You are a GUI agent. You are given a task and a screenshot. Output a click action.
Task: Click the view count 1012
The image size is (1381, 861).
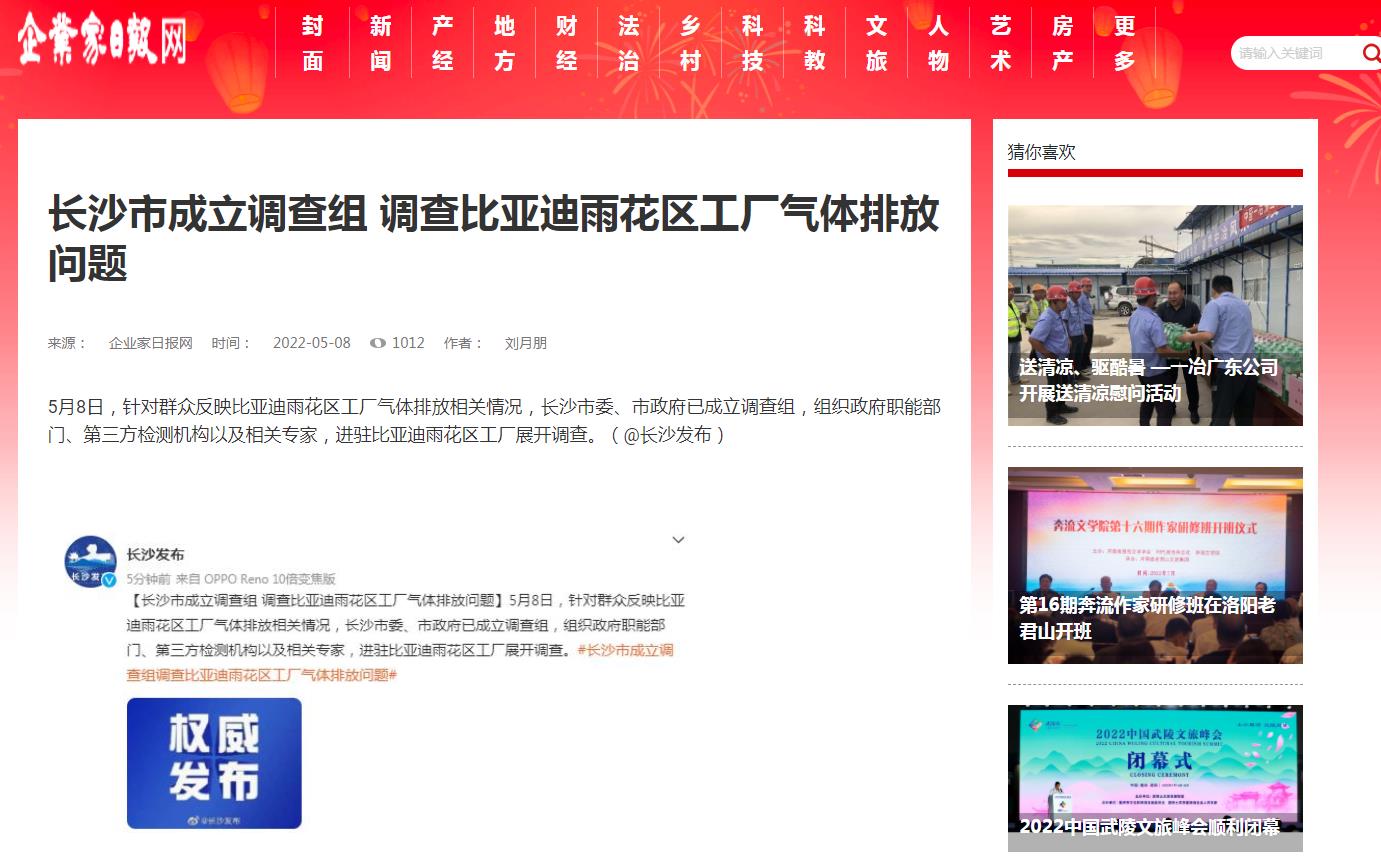point(408,343)
